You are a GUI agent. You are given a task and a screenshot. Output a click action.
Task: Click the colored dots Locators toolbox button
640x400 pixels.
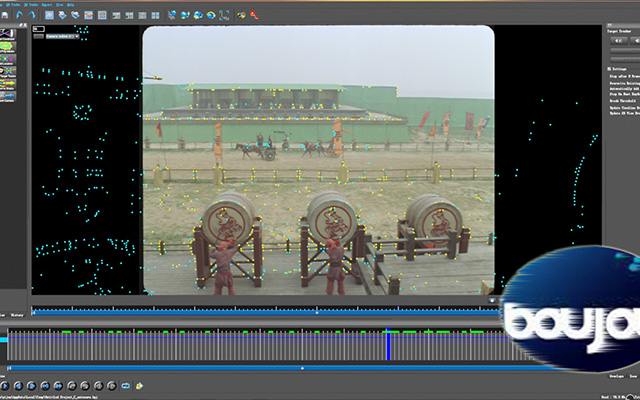pyautogui.click(x=7, y=60)
